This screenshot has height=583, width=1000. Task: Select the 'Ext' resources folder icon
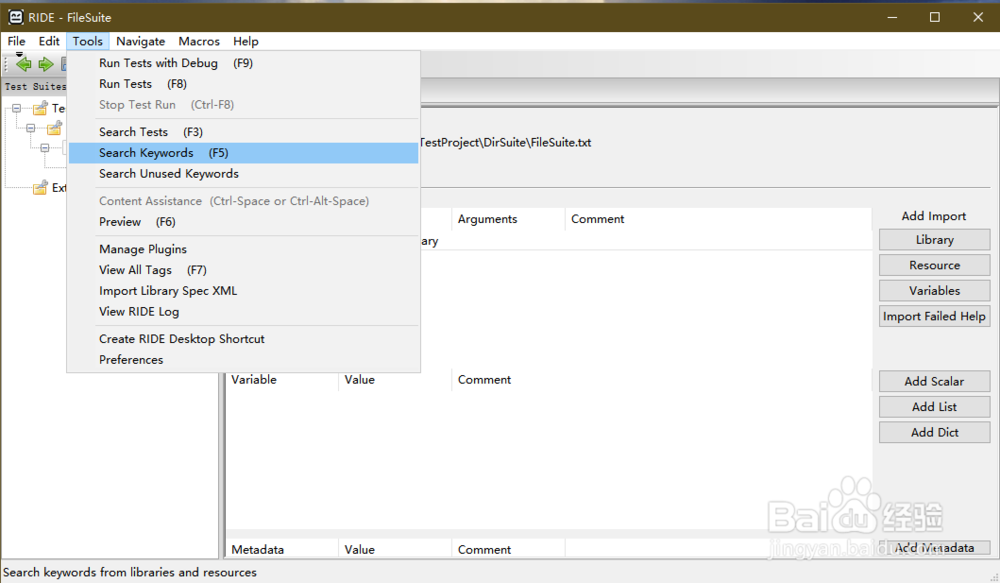click(x=40, y=188)
